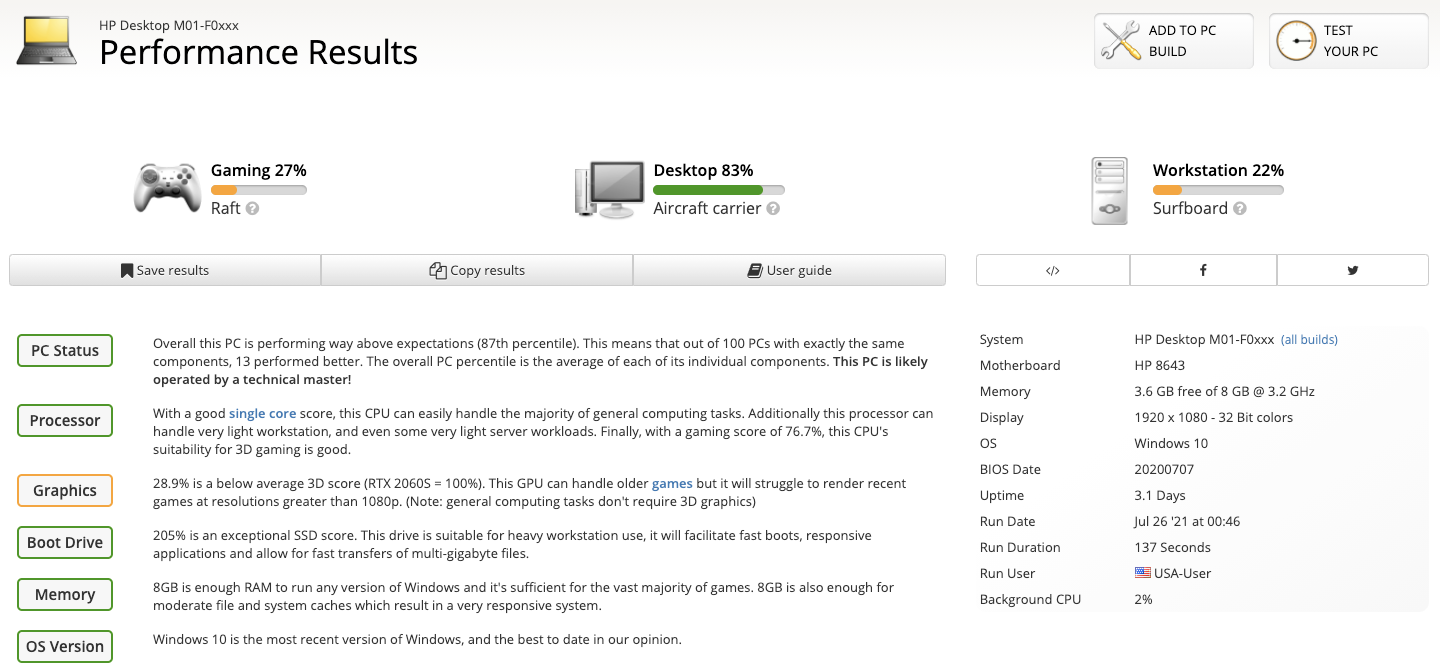The width and height of the screenshot is (1440, 670).
Task: Open help for Surfboard rating
Action: coord(1240,209)
